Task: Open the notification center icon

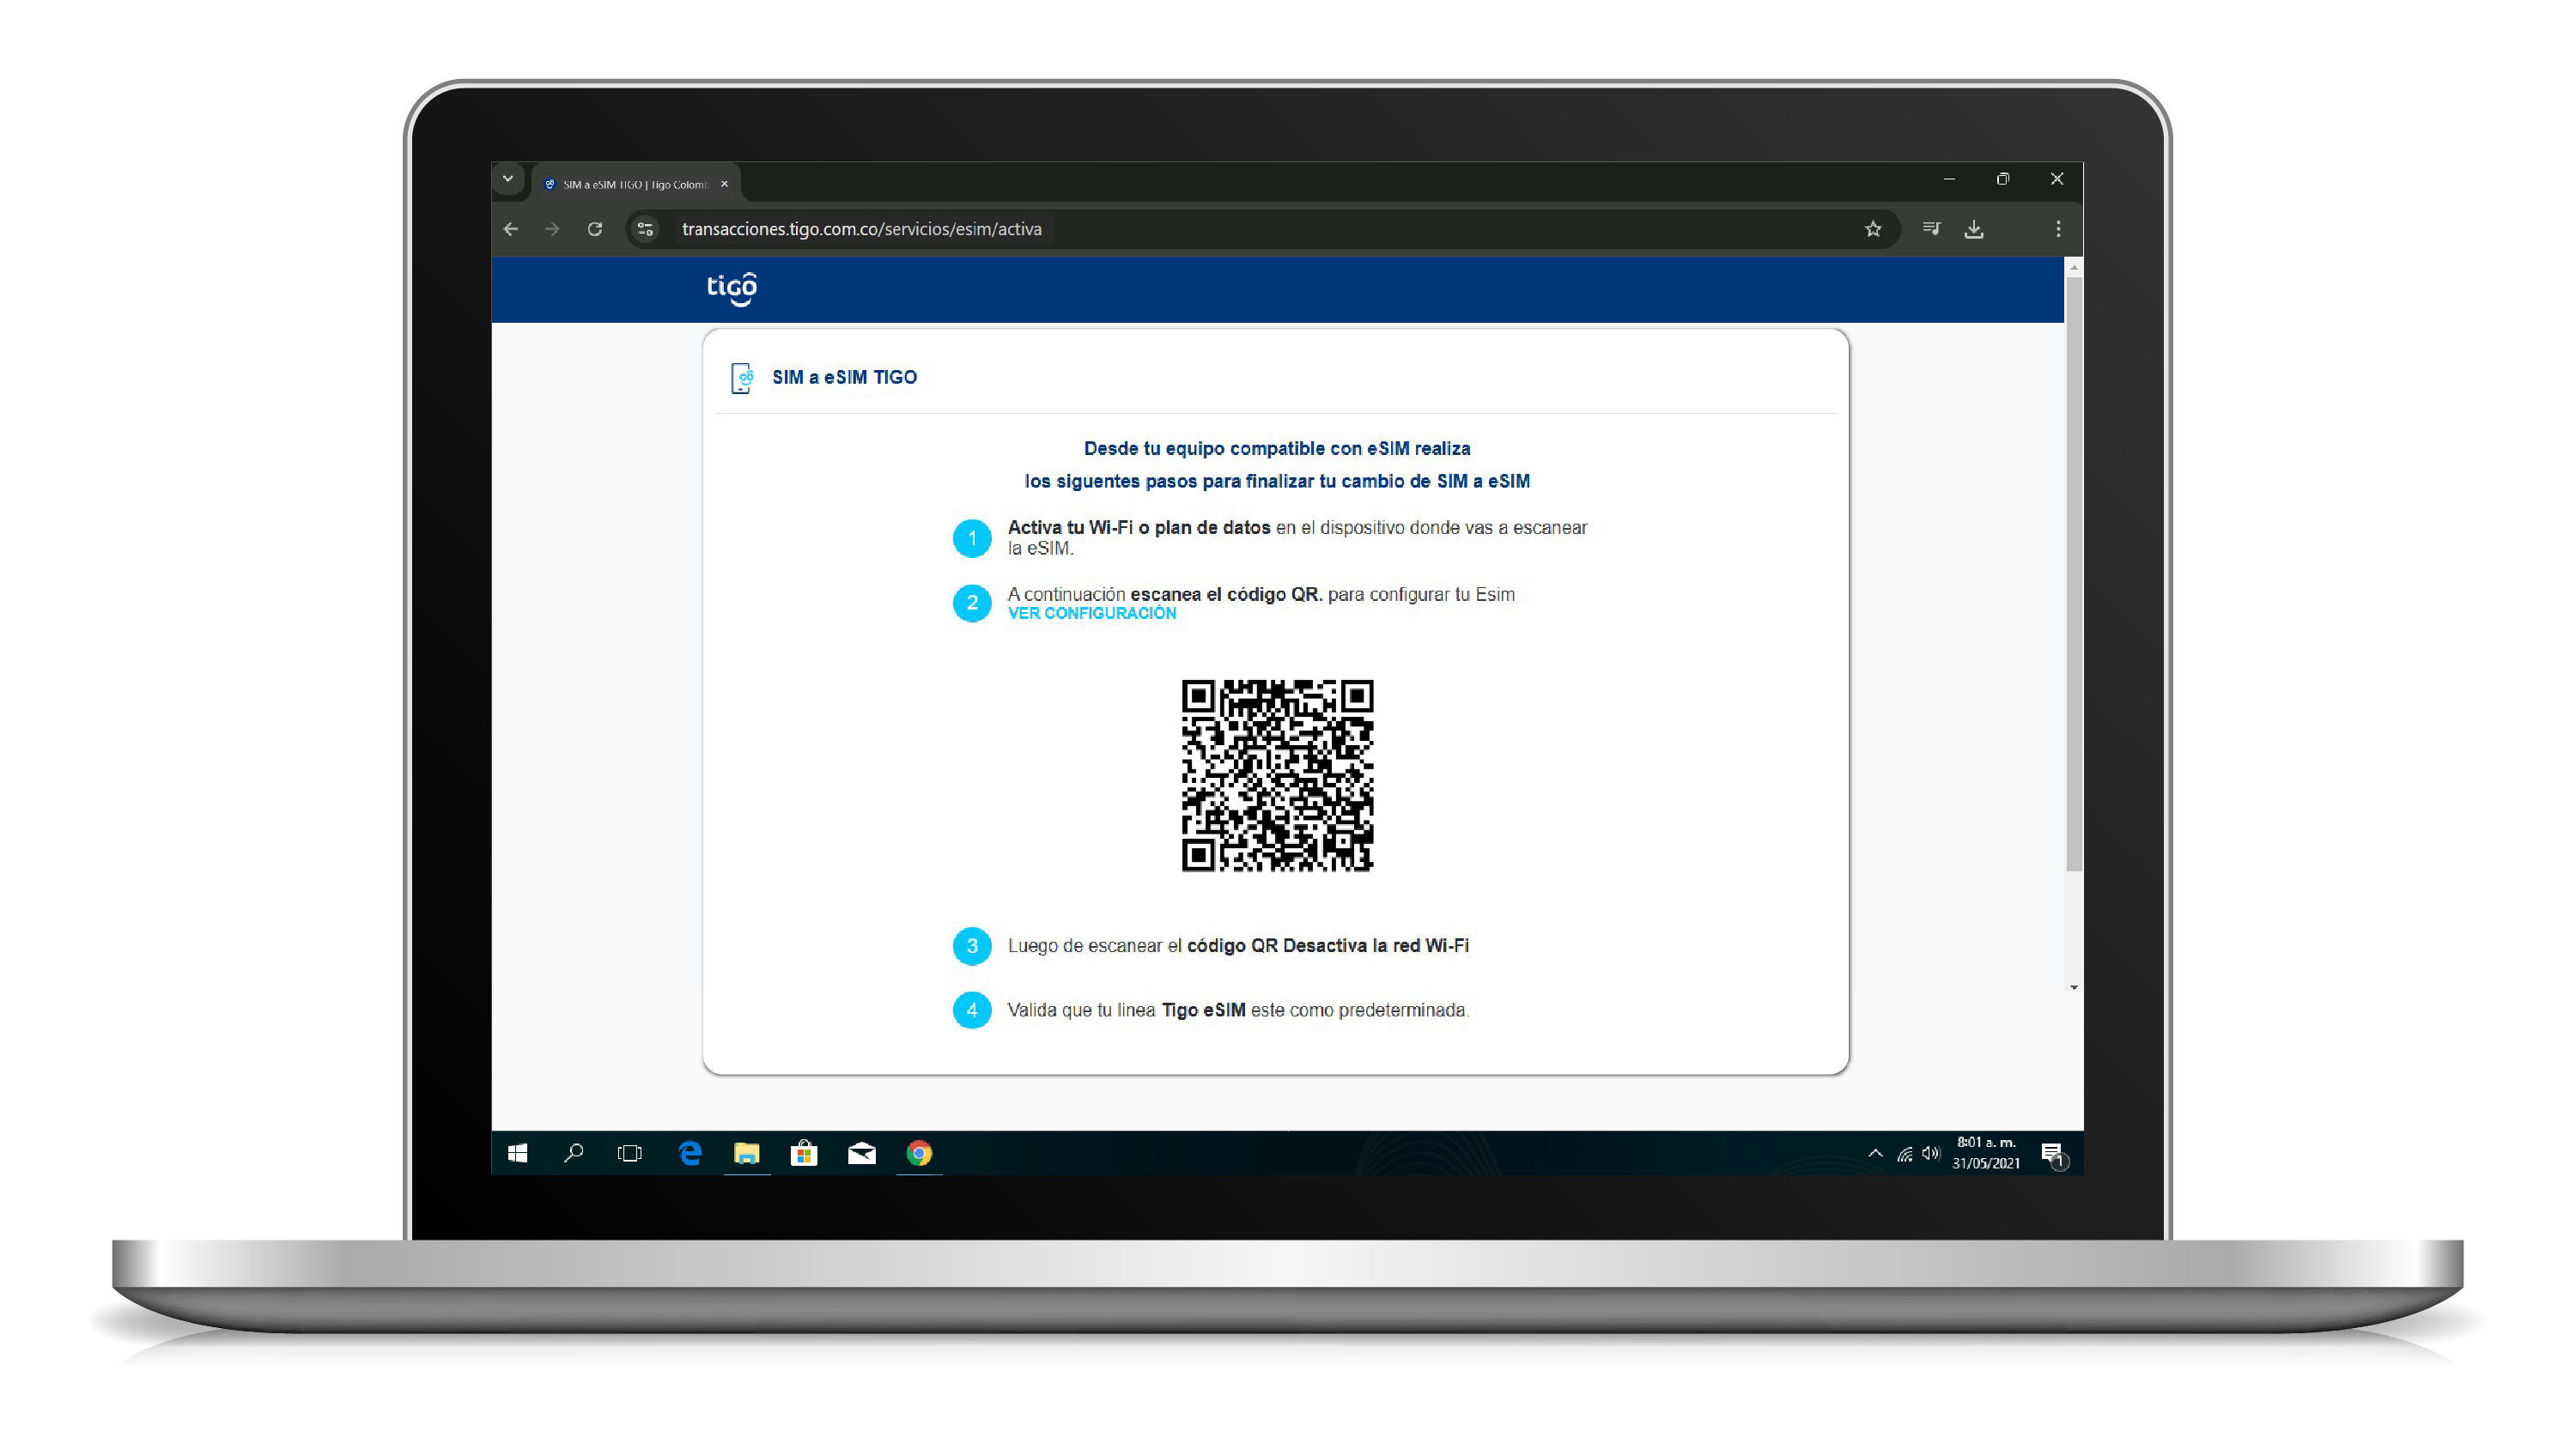Action: point(2054,1155)
